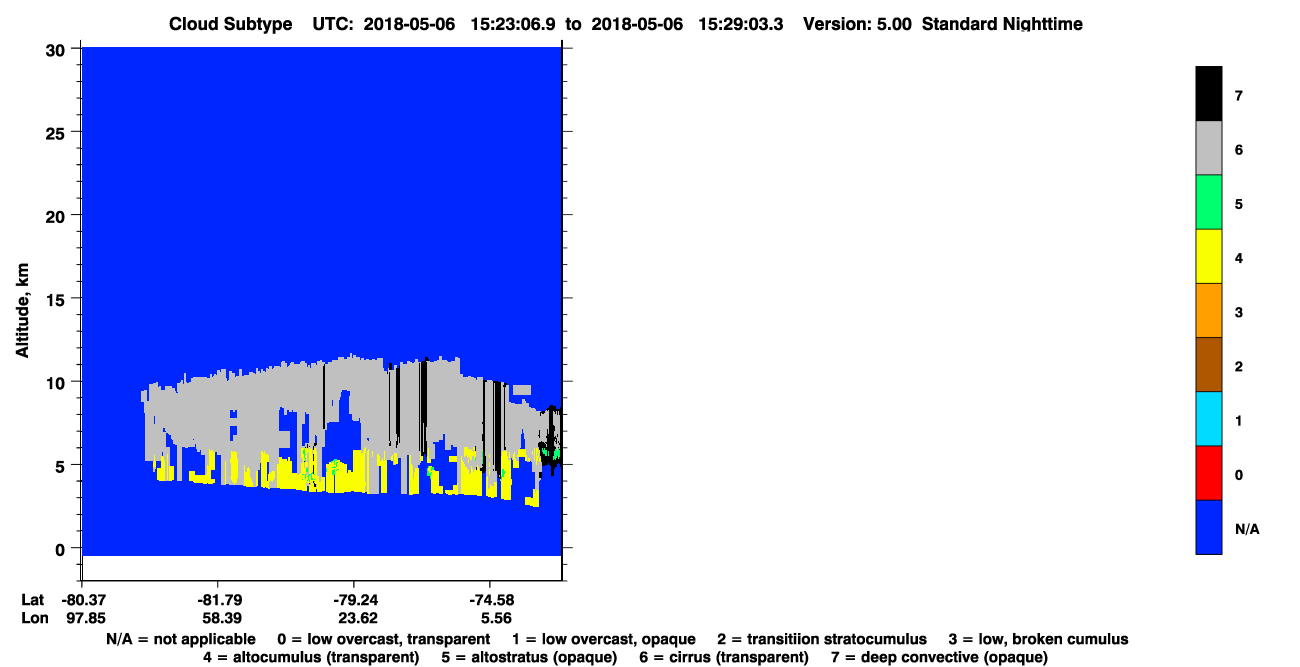Click the yellow color swatch labeled 4
The image size is (1300, 667).
(x=1208, y=256)
